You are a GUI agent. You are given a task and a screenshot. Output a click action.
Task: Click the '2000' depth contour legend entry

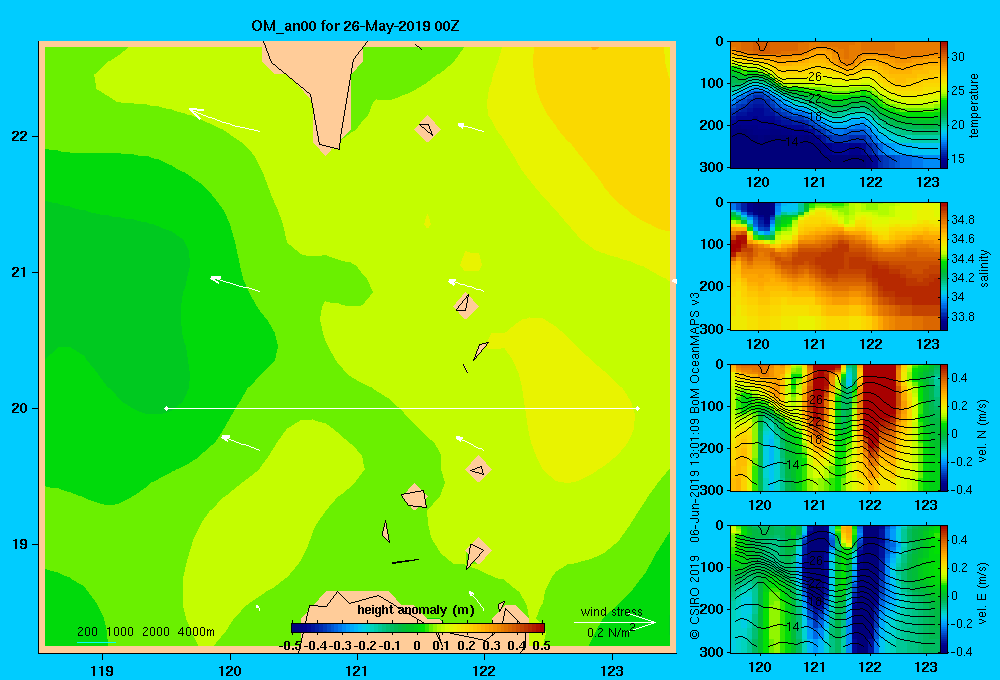[156, 632]
